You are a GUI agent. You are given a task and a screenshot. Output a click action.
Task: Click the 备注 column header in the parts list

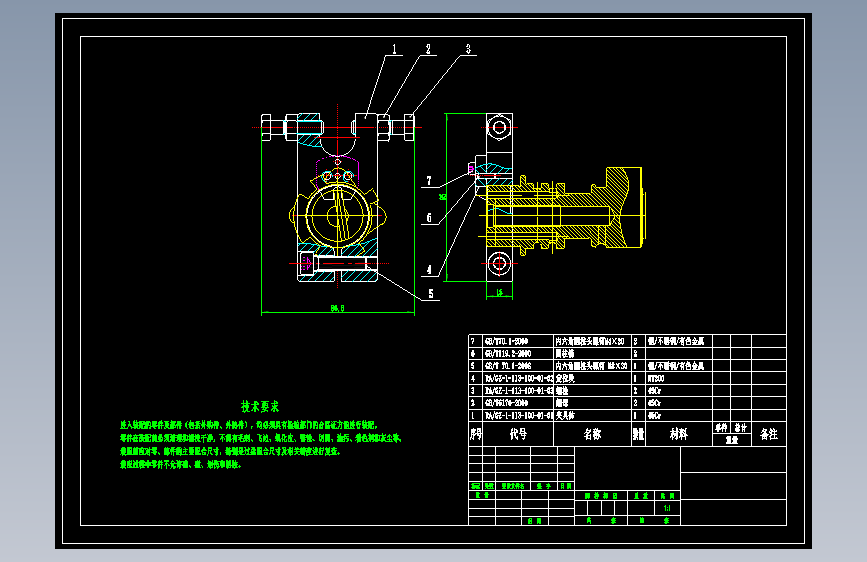click(769, 434)
